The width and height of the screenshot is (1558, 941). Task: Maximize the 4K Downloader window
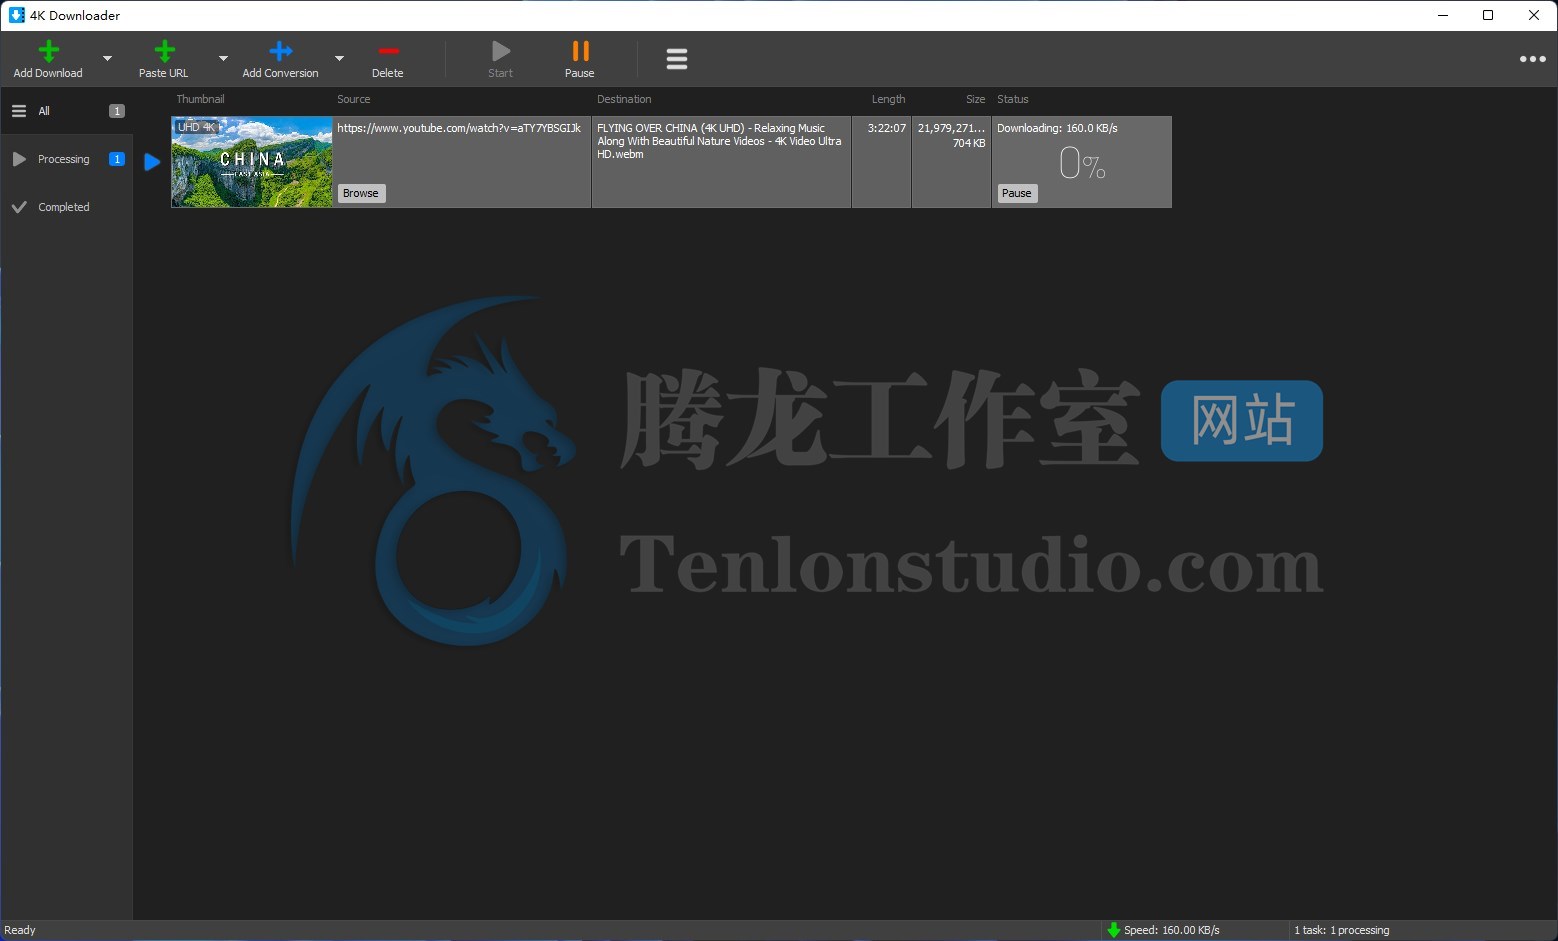[1488, 15]
